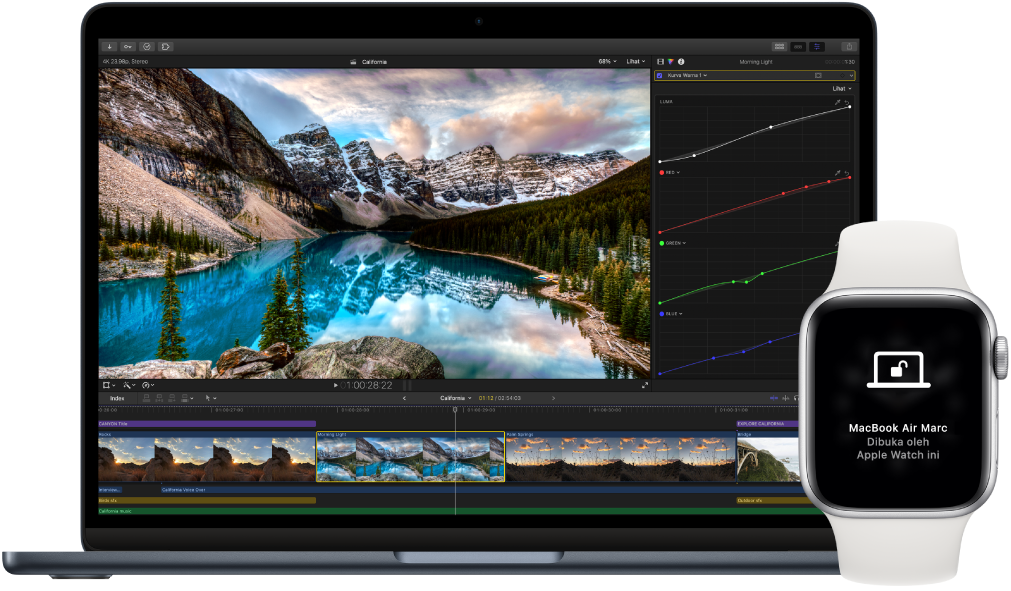This screenshot has height=591, width=1011.
Task: Click the keyframe diamond on the Kurva Warna row
Action: pos(842,76)
